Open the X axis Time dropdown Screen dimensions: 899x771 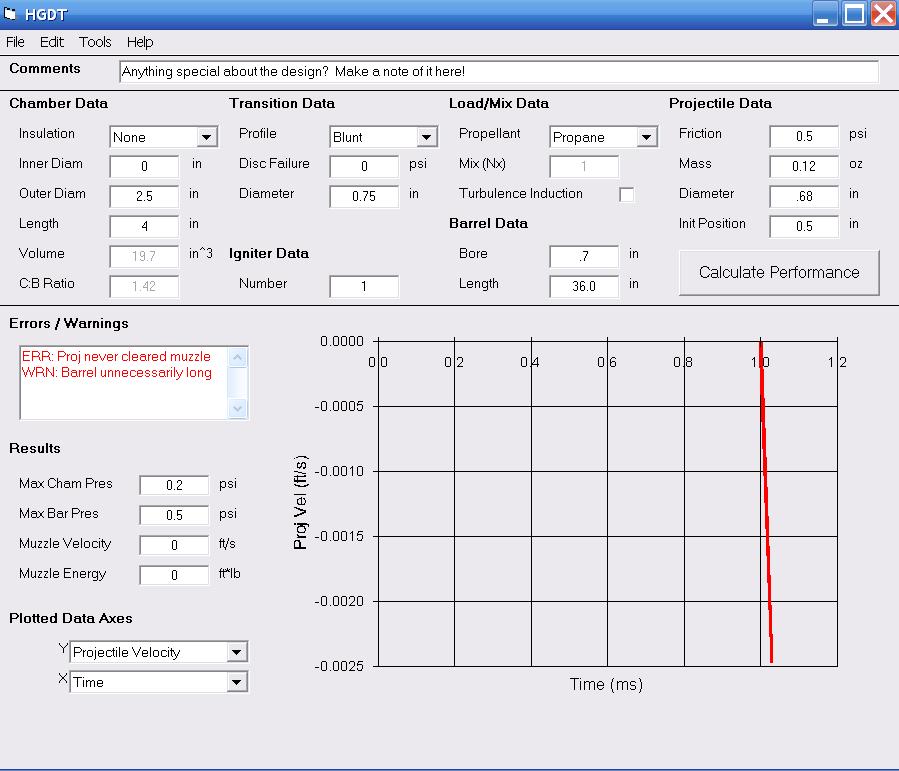pos(236,682)
